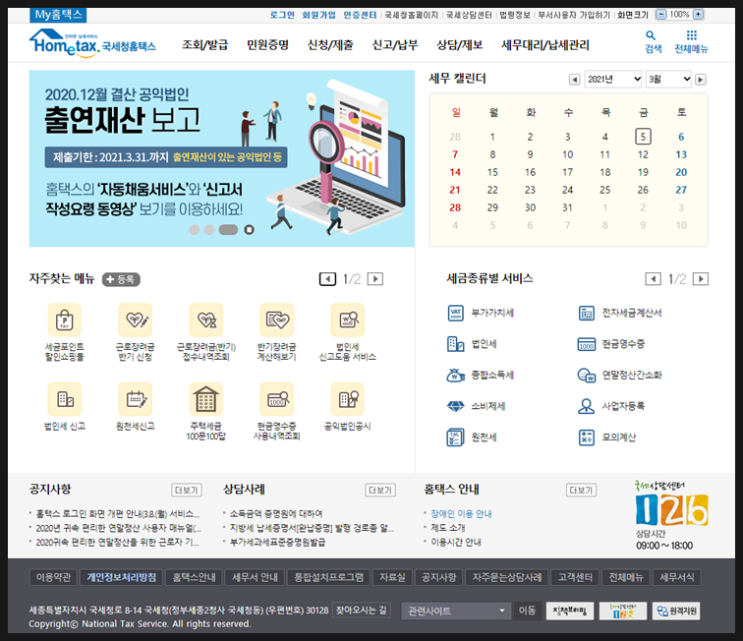The image size is (743, 641).
Task: Open 근로장려금(반기) 접수내역조회 icon
Action: tap(206, 320)
